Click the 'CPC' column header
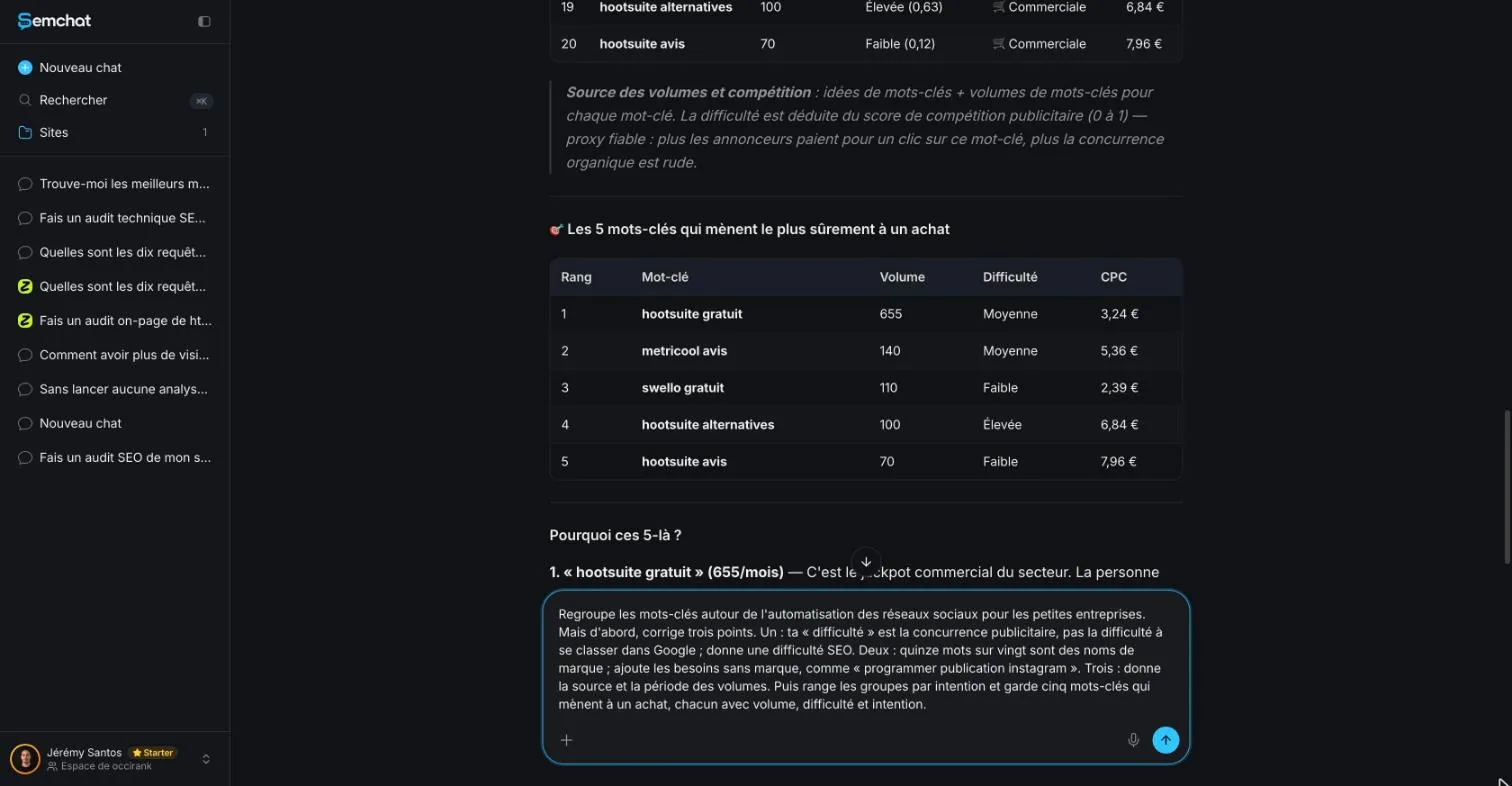This screenshot has height=786, width=1512. tap(1113, 277)
